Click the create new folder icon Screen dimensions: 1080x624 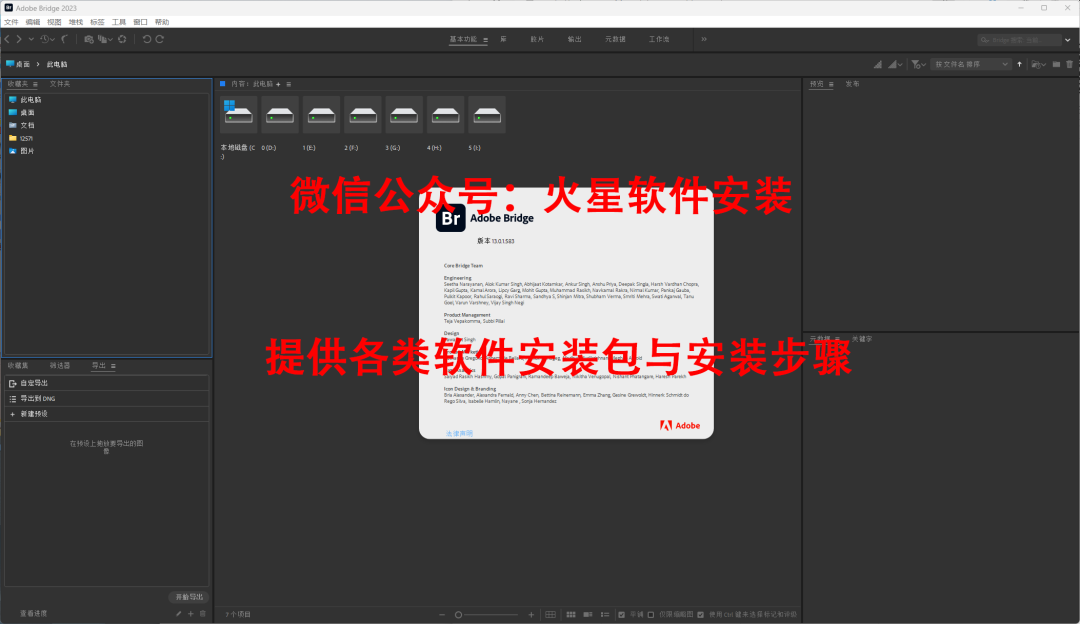coord(1057,64)
